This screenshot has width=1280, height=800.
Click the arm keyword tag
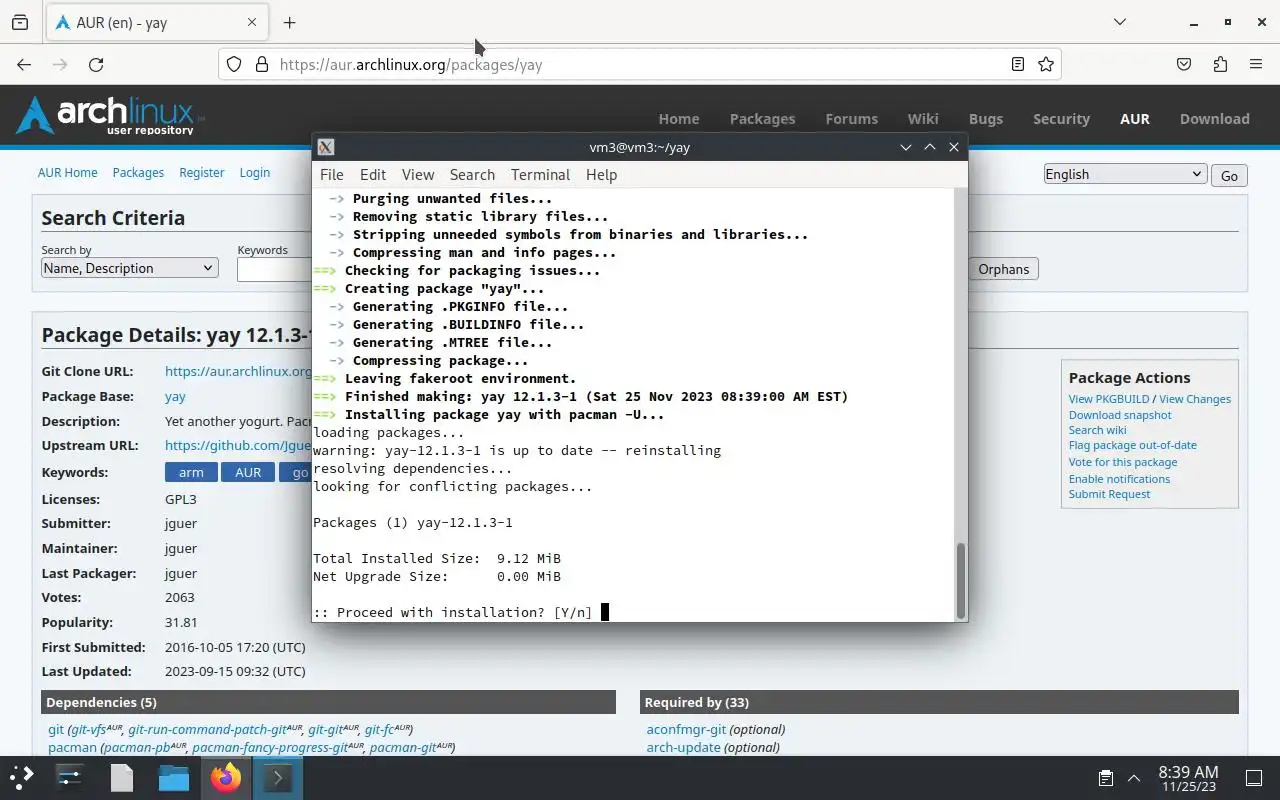[191, 472]
